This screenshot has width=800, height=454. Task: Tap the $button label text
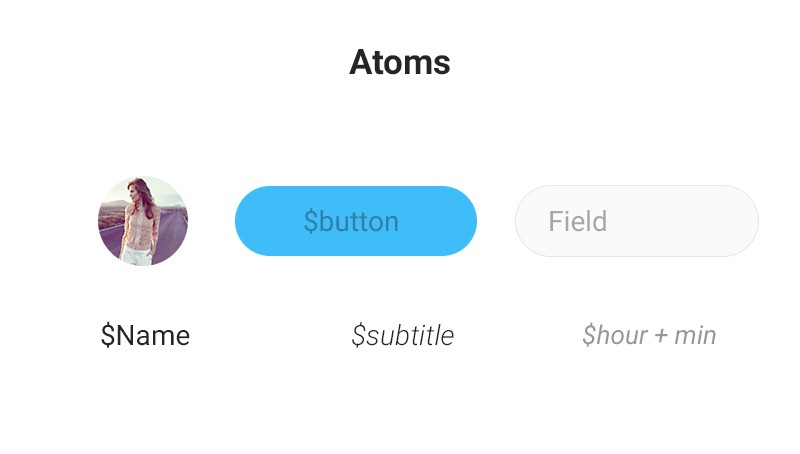pyautogui.click(x=351, y=222)
